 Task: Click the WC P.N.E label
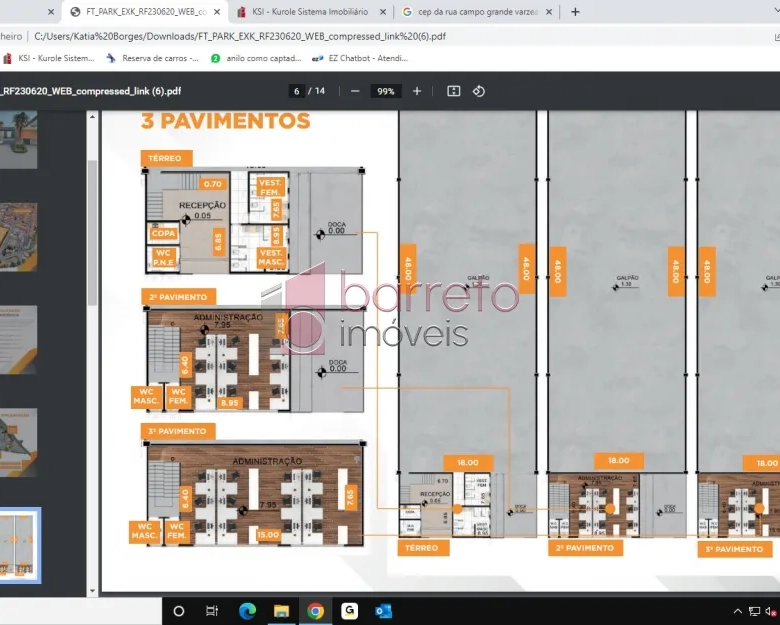pos(163,258)
